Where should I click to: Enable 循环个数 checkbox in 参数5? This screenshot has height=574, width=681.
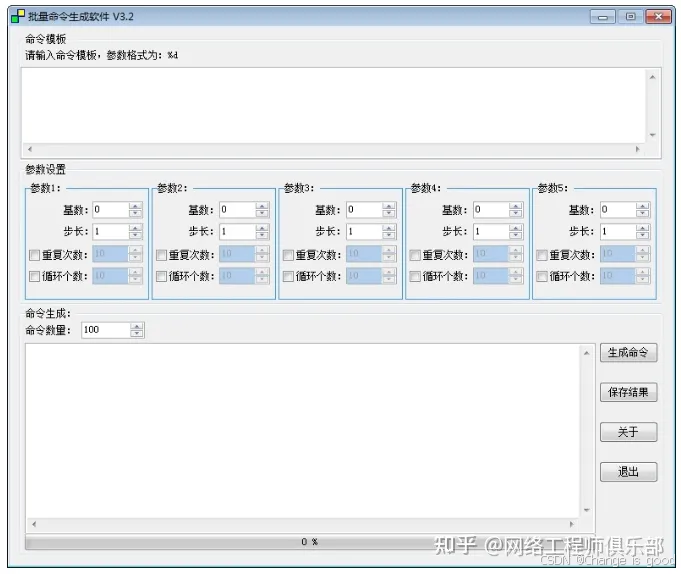[x=542, y=276]
